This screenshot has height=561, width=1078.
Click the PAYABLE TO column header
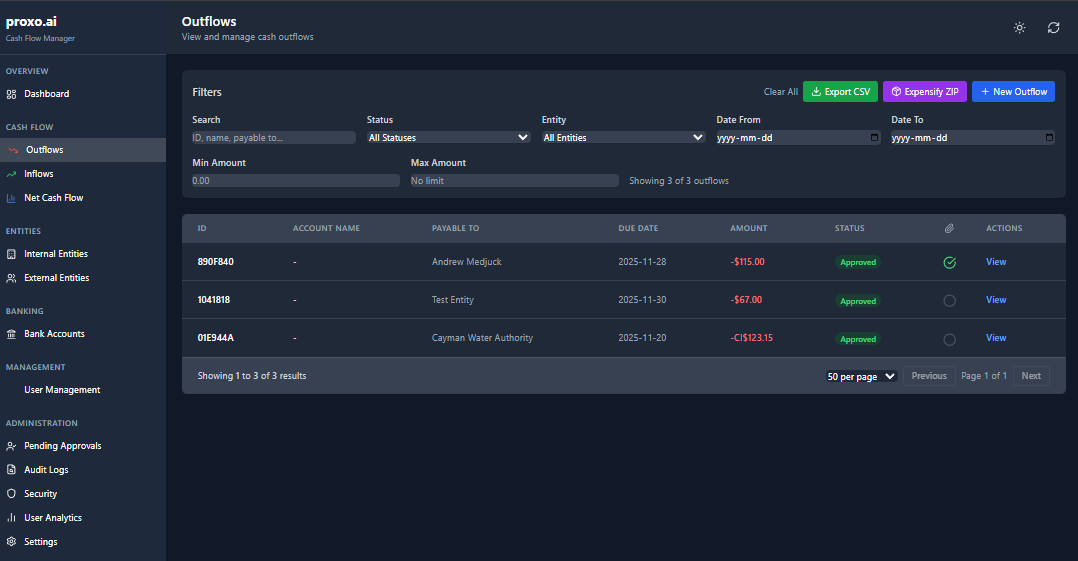point(455,228)
